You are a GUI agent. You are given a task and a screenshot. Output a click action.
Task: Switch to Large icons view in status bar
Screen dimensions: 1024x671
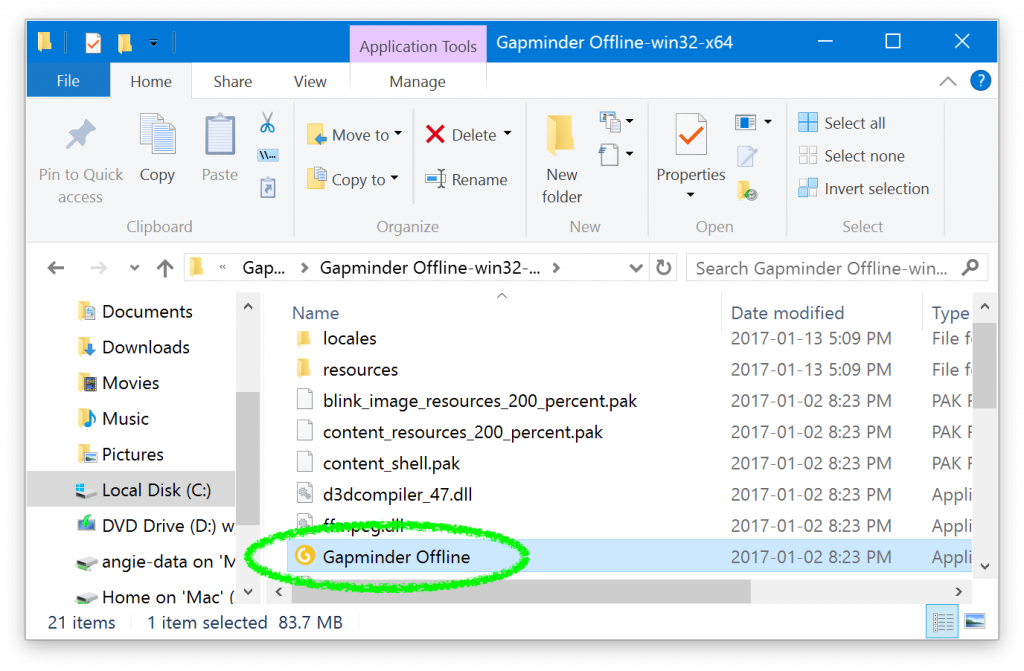click(x=975, y=621)
